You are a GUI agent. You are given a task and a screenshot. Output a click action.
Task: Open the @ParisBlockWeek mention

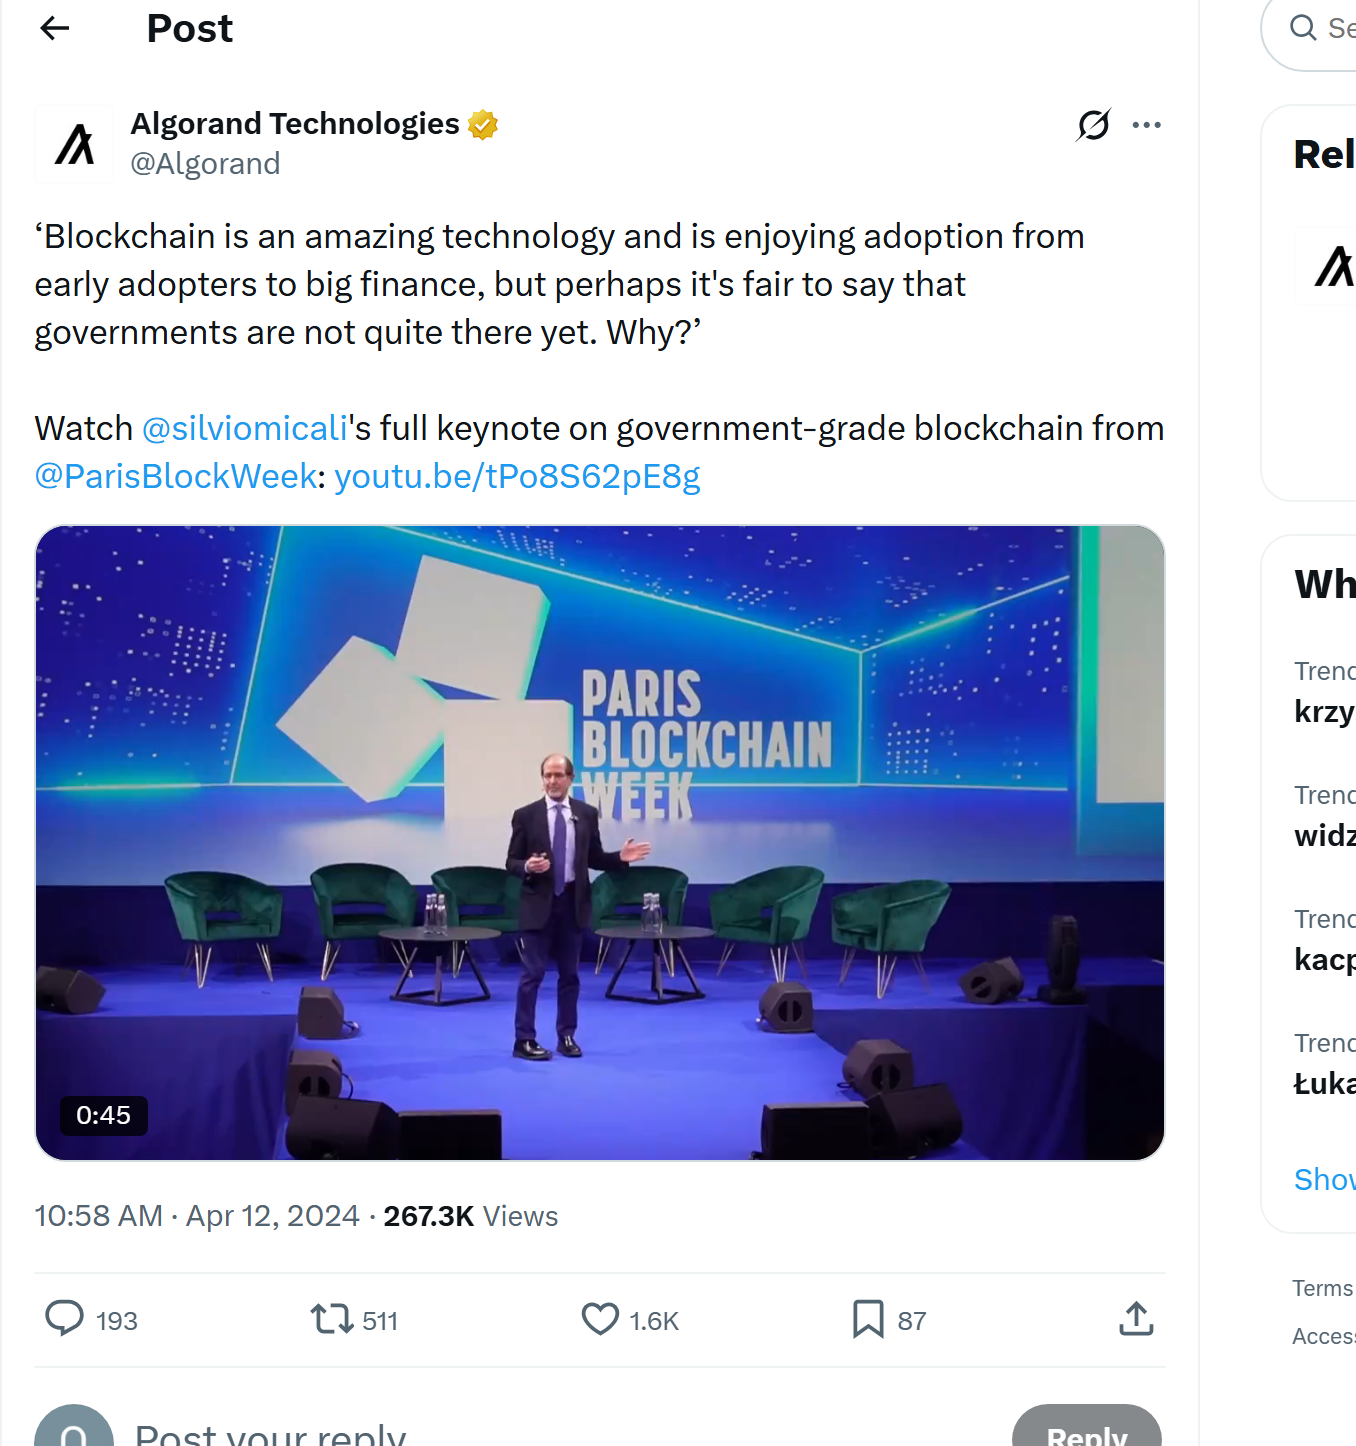(175, 477)
